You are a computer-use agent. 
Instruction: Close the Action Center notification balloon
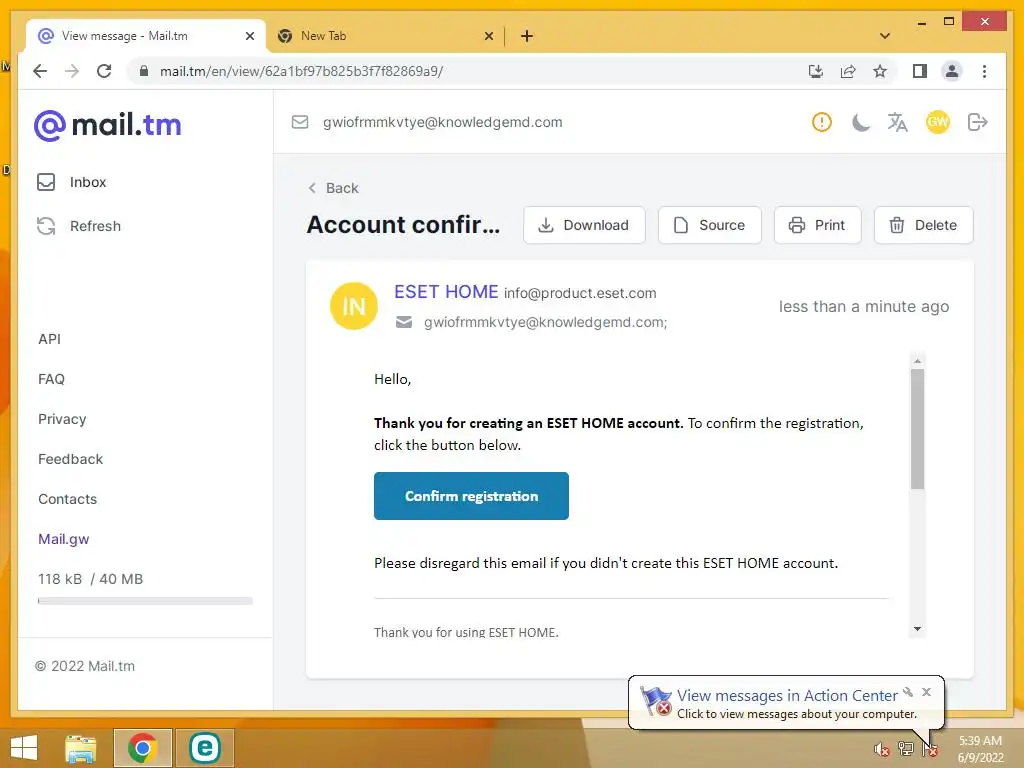(926, 692)
